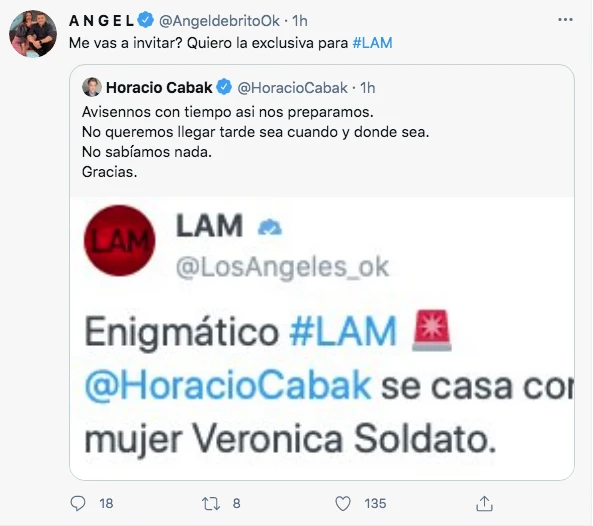Open ANGEL's profile avatar photo
The image size is (593, 526).
[x=33, y=34]
